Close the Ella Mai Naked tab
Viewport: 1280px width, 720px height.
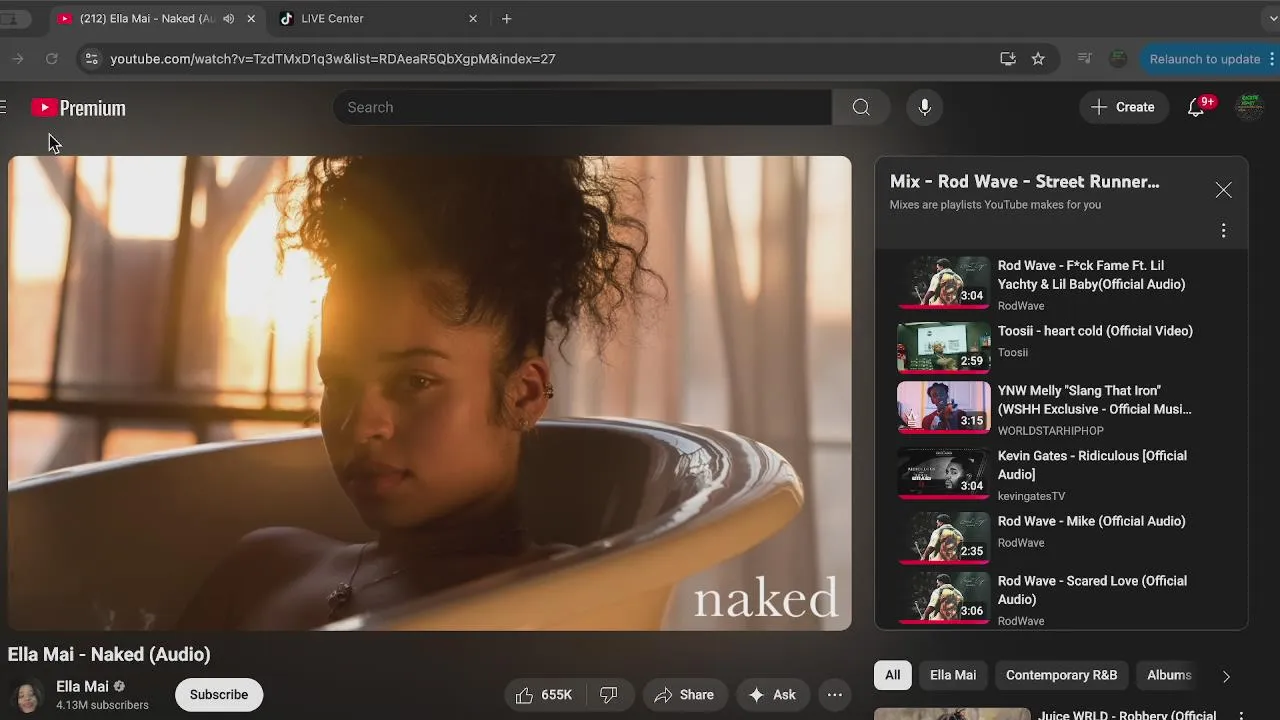(x=251, y=18)
